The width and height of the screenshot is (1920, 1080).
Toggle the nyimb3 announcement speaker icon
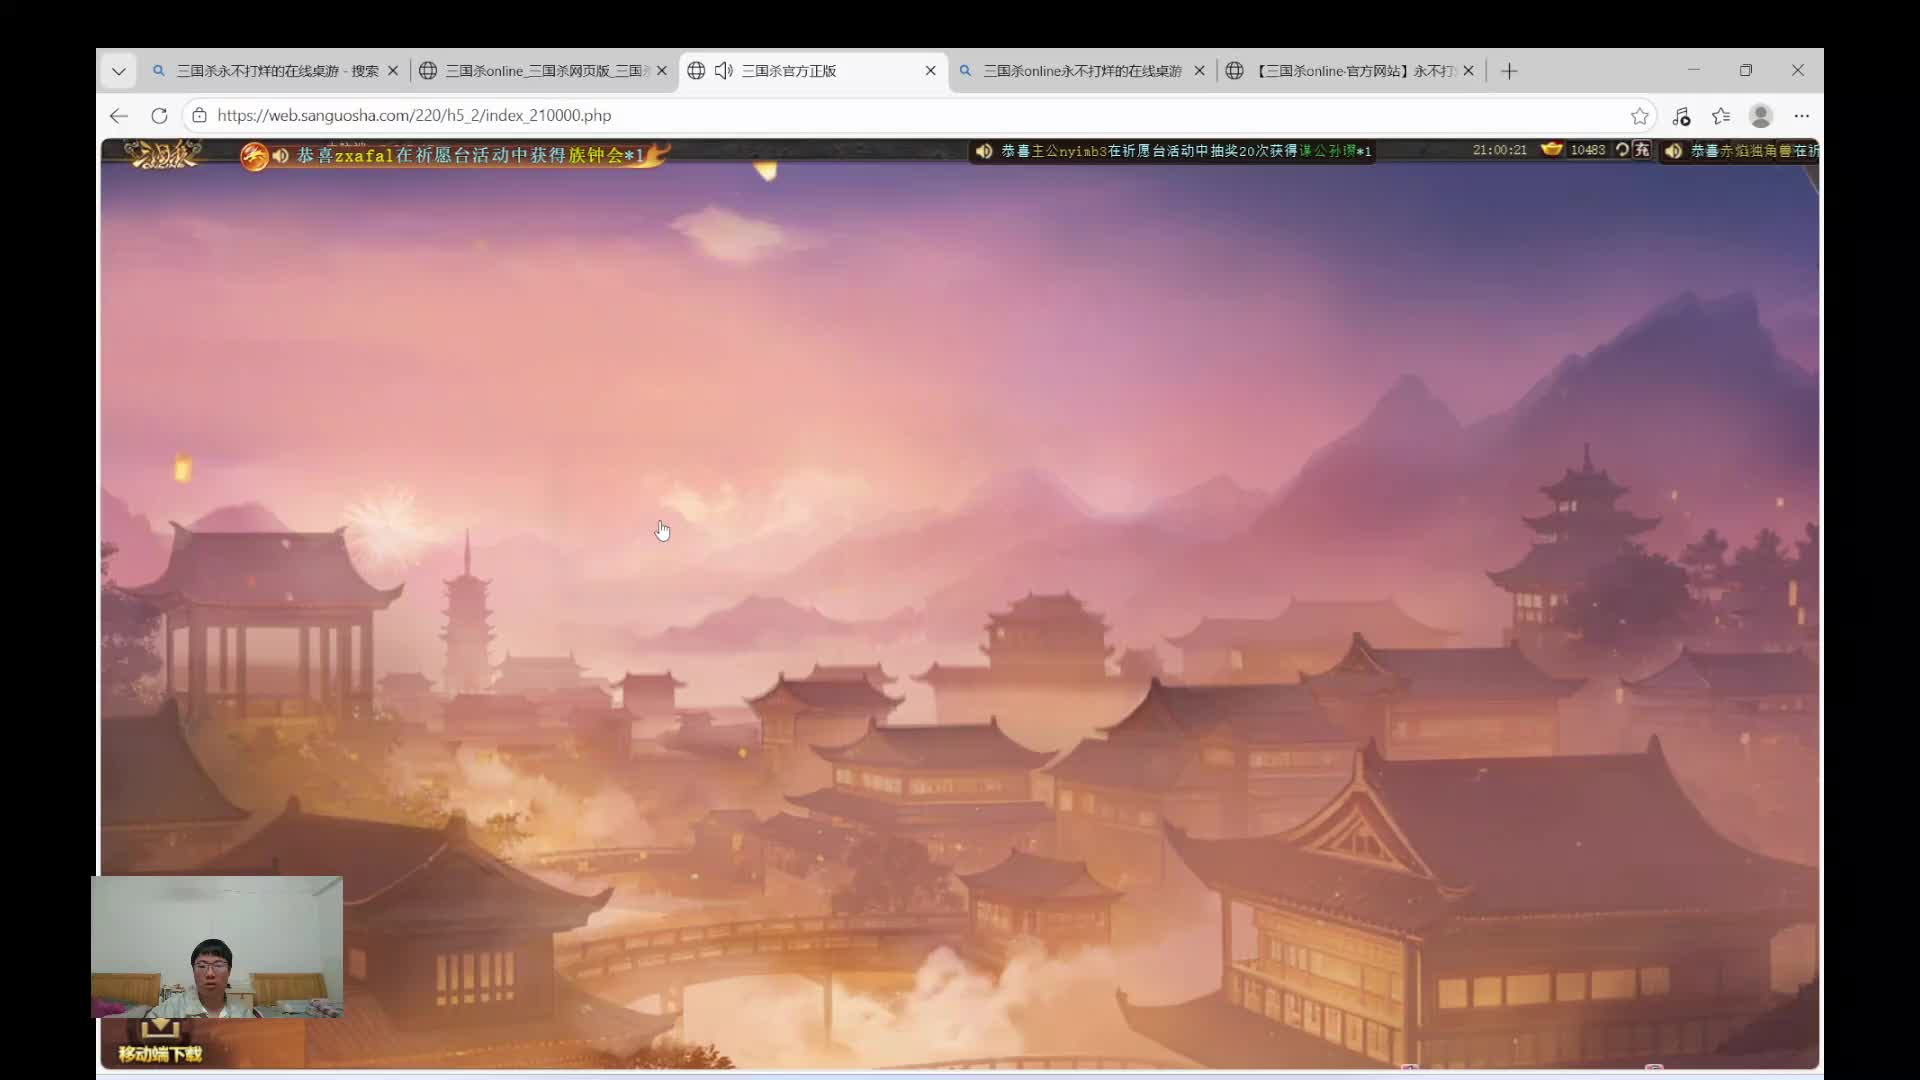pyautogui.click(x=984, y=151)
